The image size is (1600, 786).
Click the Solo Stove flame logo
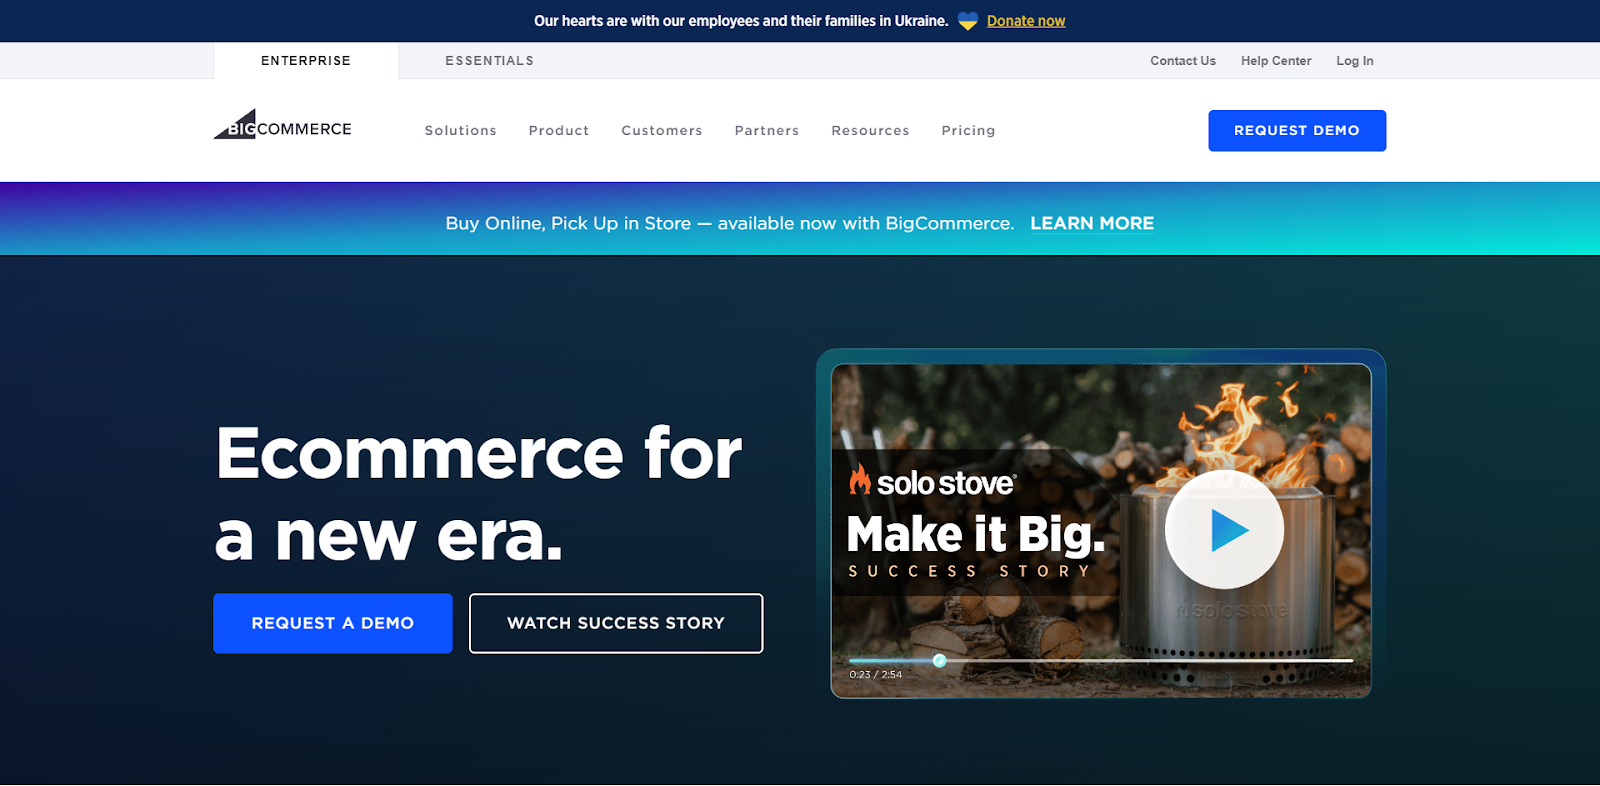click(x=859, y=480)
